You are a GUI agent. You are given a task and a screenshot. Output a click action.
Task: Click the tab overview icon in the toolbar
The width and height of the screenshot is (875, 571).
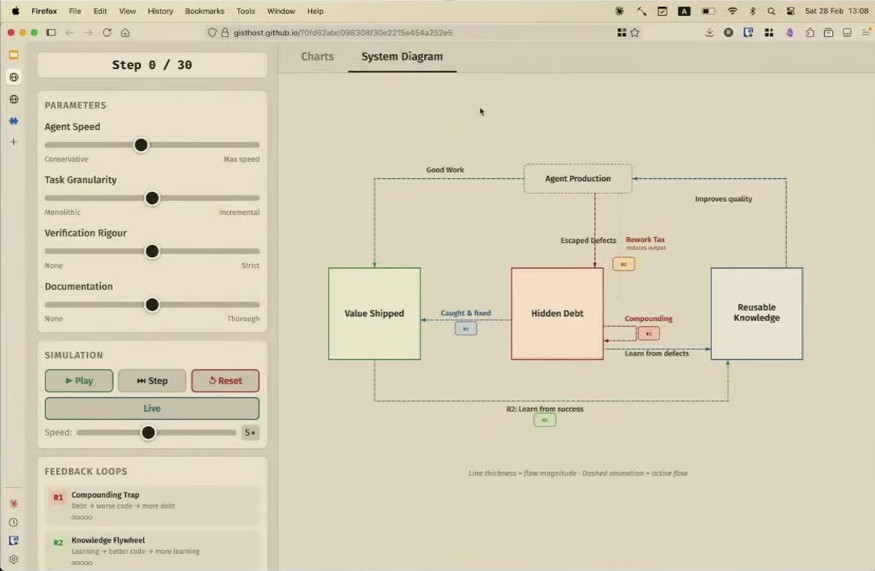pyautogui.click(x=829, y=32)
